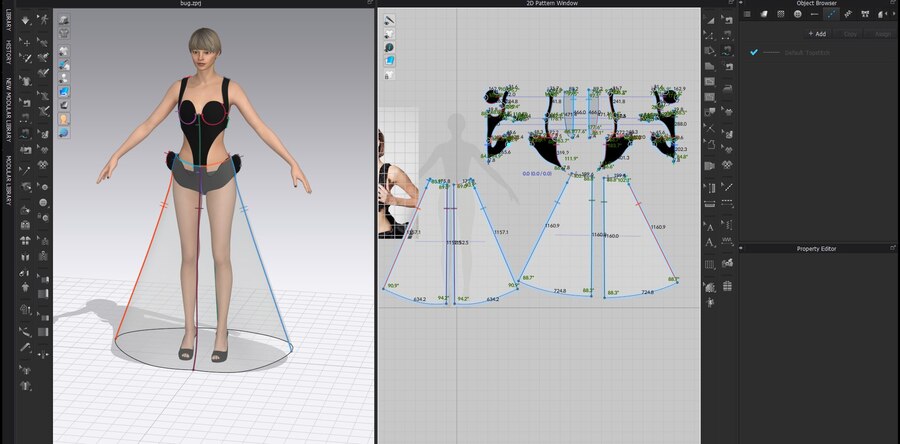900x444 pixels.
Task: Click the '0.0 (0.0 / 0.0)' coordinate readout
Action: click(537, 173)
